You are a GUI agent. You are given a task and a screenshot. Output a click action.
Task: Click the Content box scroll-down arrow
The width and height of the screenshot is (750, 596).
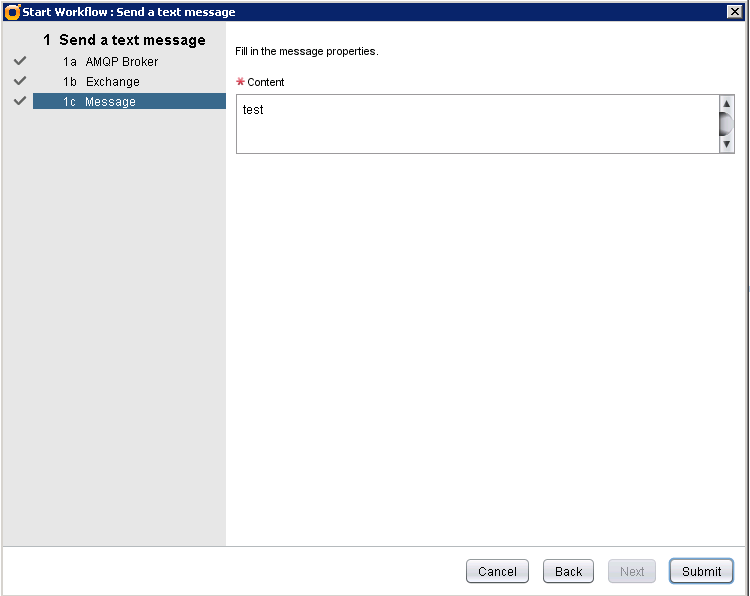coord(727,145)
